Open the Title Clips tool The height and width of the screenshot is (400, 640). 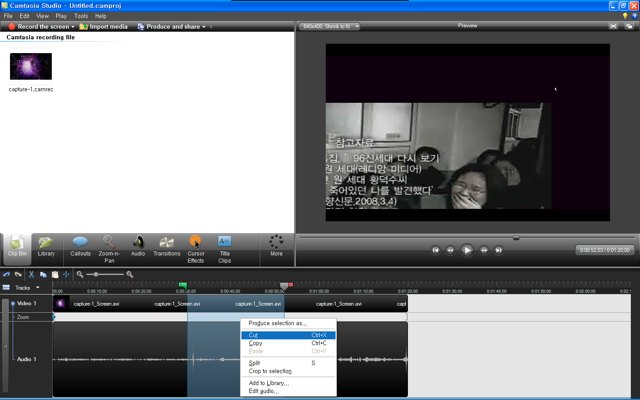tap(224, 249)
